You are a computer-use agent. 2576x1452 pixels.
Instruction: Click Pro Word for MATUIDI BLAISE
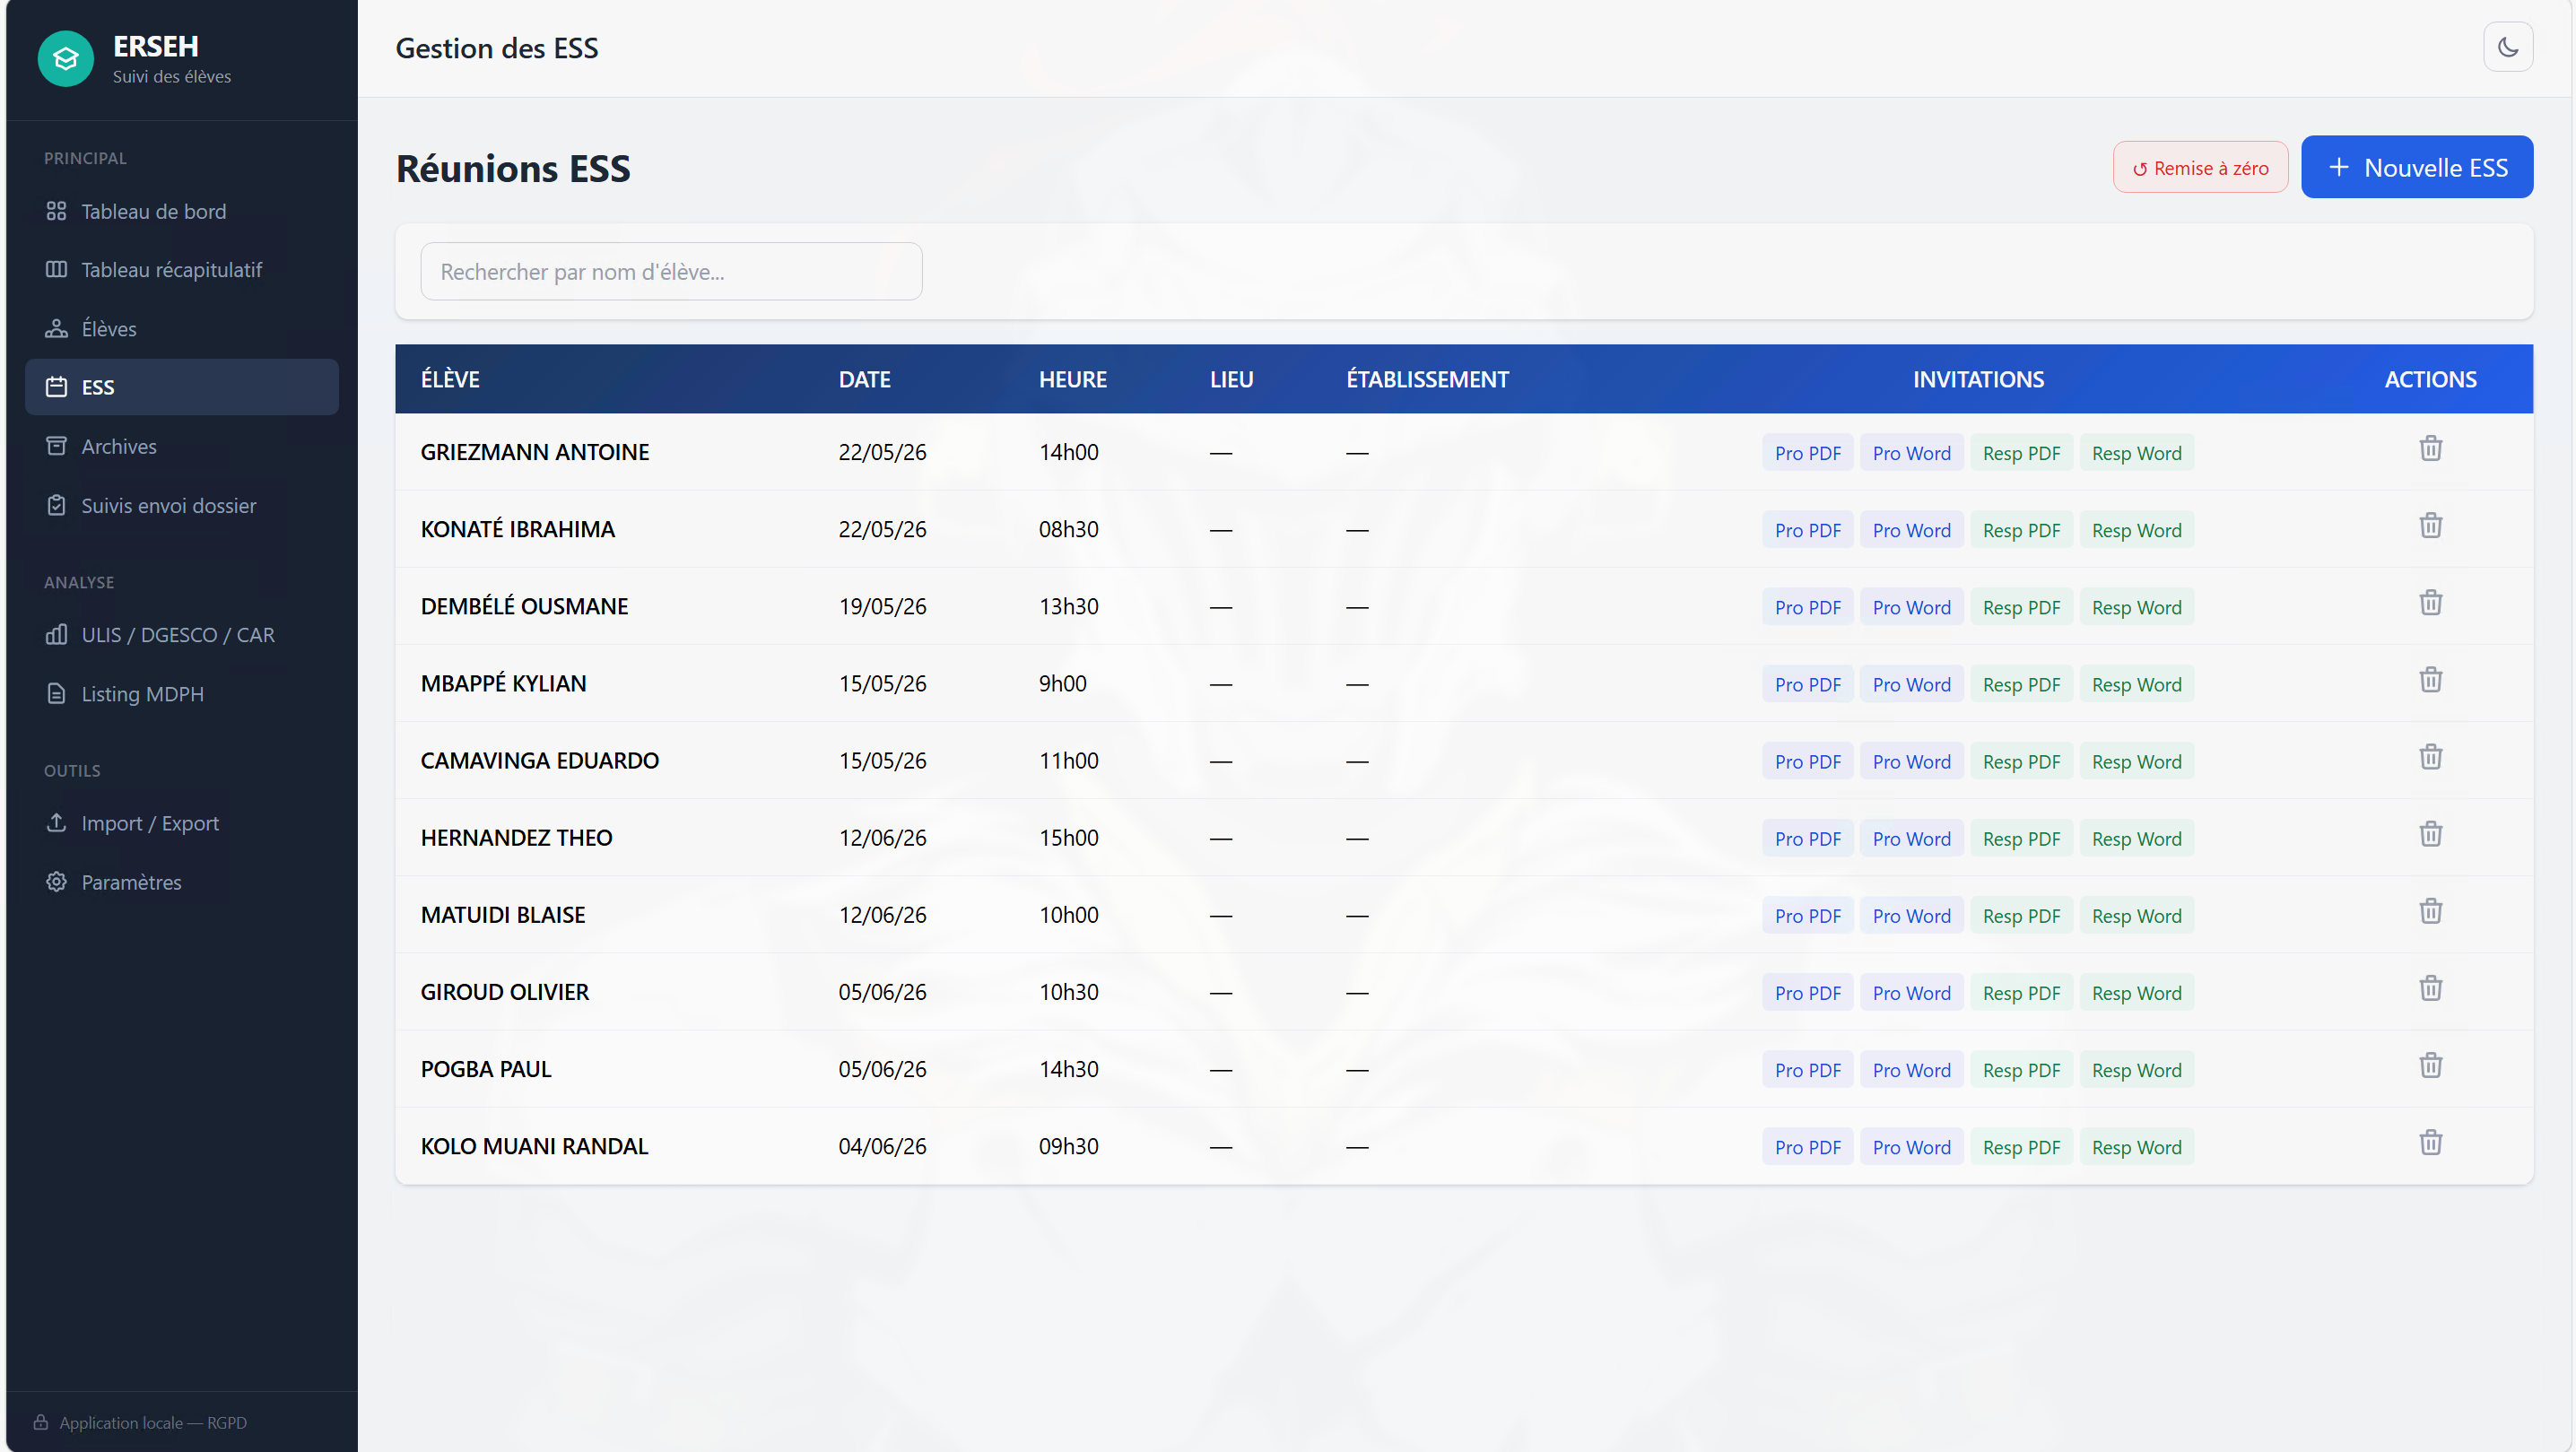[x=1911, y=916]
